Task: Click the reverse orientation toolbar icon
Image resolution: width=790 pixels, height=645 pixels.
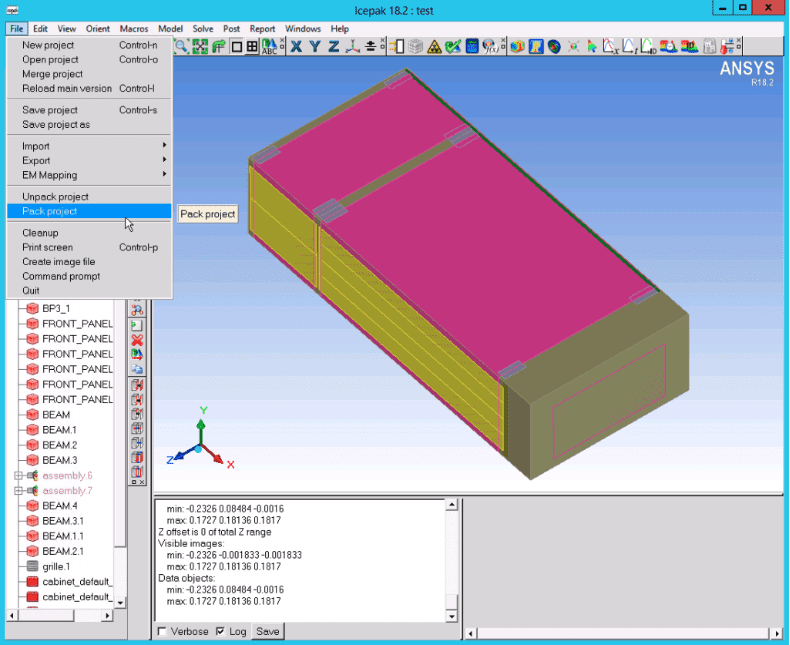Action: 370,47
